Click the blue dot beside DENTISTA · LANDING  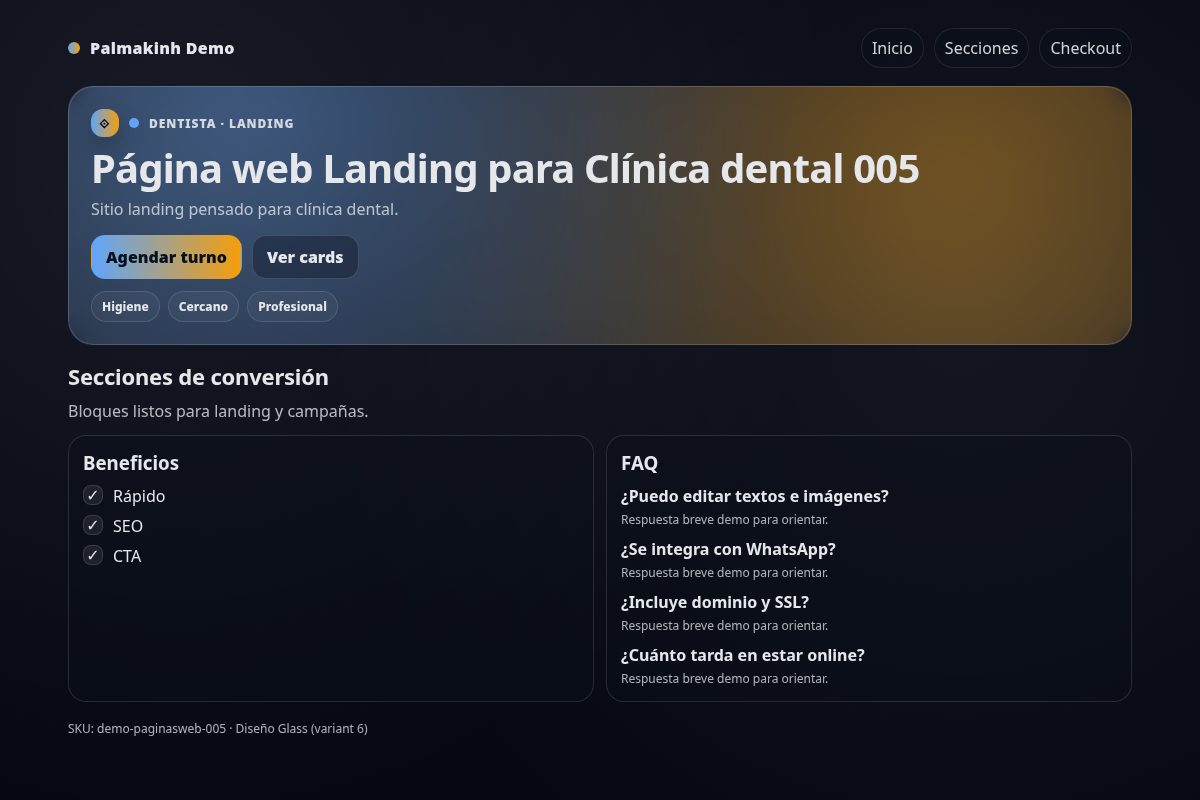(x=133, y=122)
